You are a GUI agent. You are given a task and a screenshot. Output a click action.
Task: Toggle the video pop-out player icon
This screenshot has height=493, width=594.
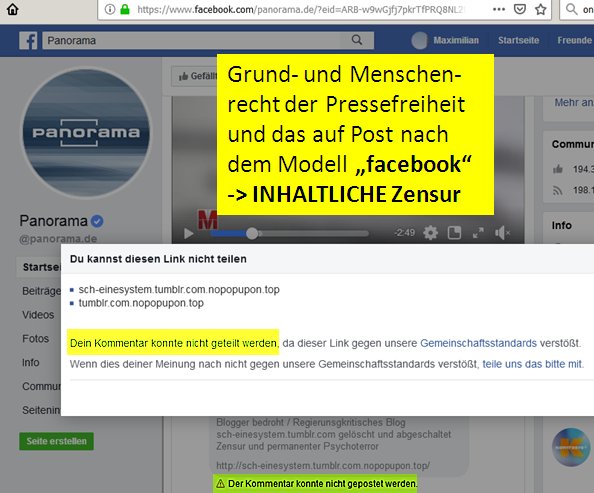pyautogui.click(x=454, y=233)
